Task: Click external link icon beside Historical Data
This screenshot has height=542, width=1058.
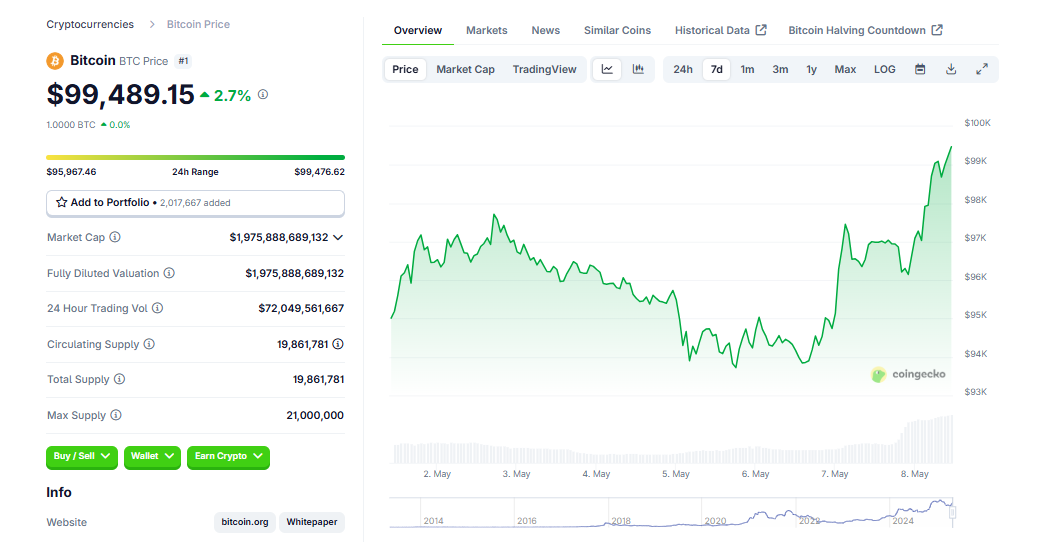Action: pyautogui.click(x=761, y=30)
